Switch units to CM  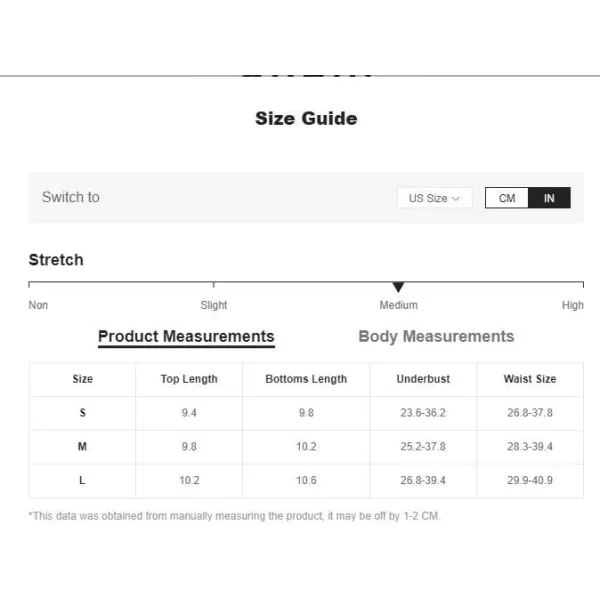coord(507,198)
